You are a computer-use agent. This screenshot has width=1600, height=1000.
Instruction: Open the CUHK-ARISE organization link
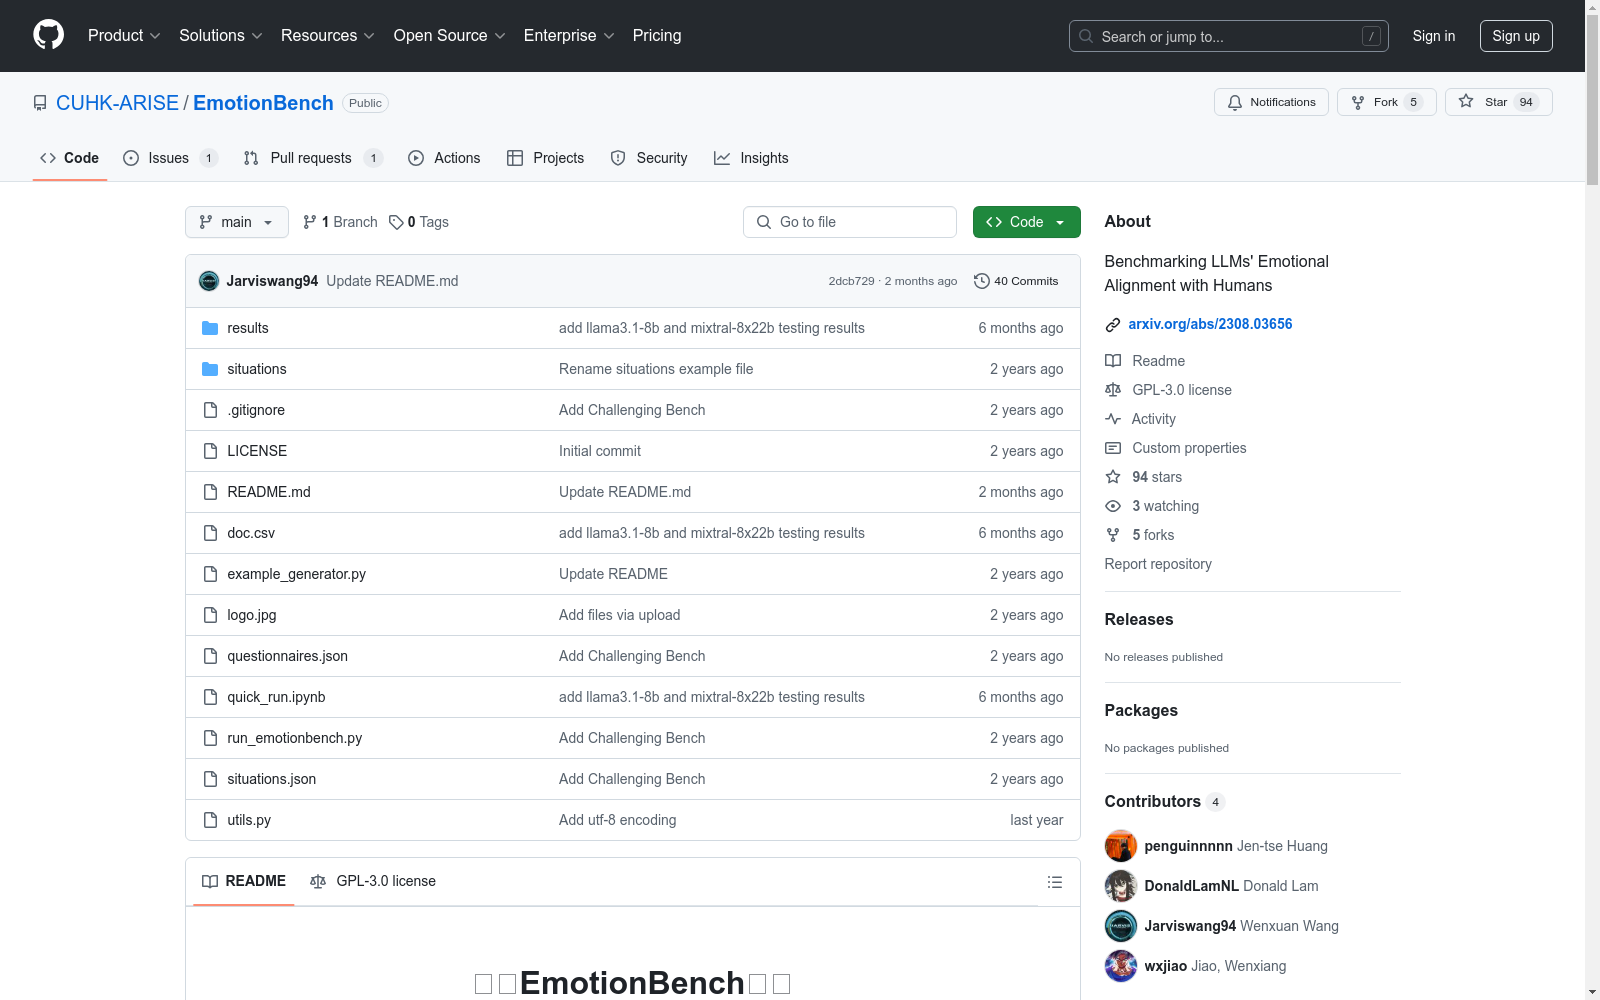coord(117,103)
